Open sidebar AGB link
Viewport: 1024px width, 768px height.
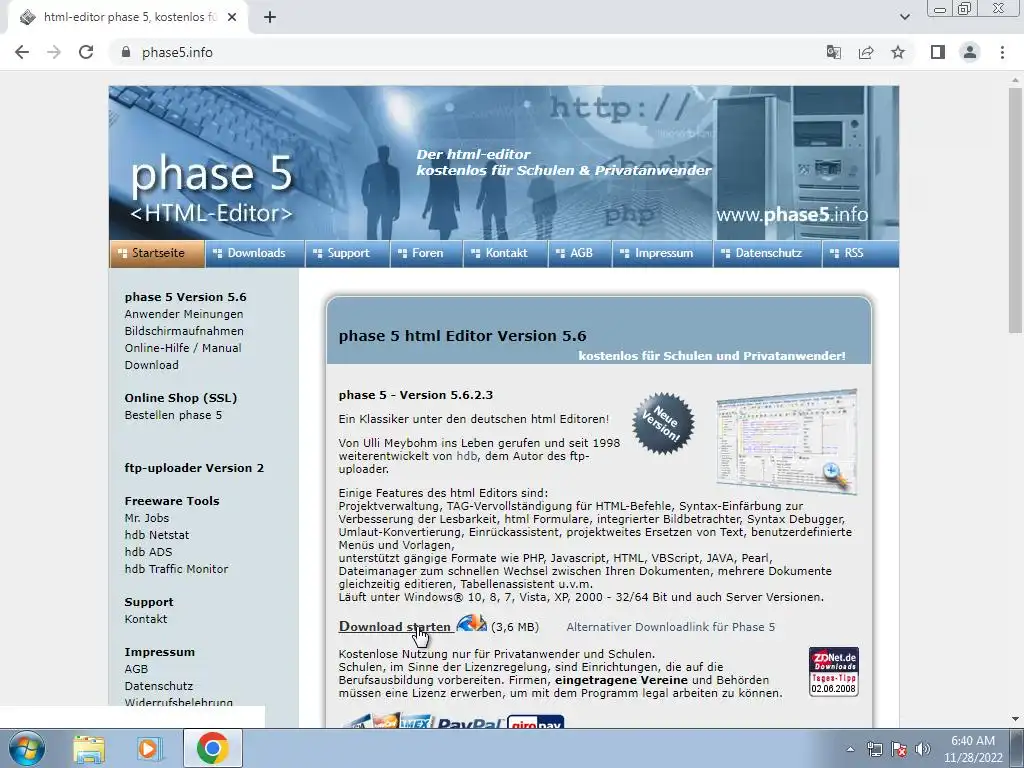point(136,669)
